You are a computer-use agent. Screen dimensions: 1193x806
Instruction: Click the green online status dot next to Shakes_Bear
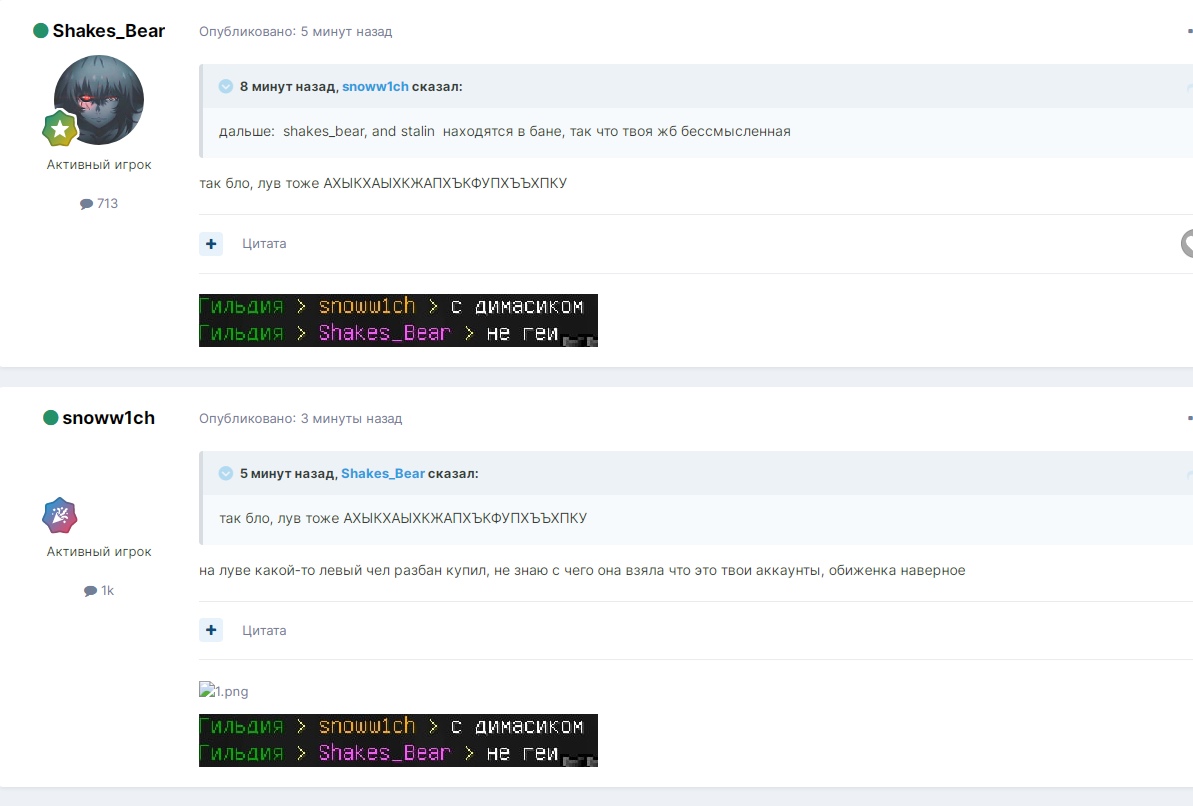click(x=41, y=31)
